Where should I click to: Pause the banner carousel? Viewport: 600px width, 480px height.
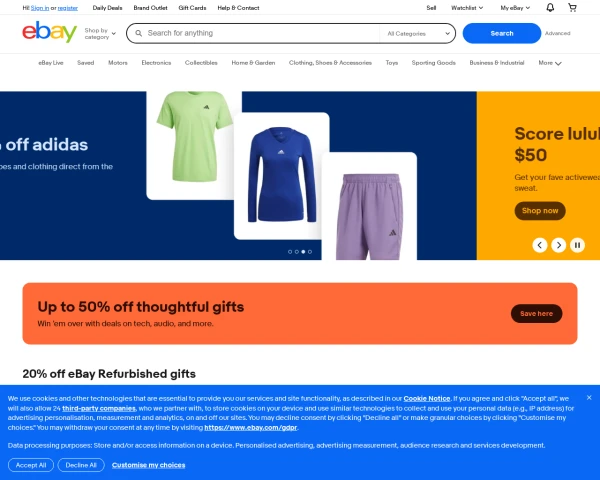click(x=577, y=245)
